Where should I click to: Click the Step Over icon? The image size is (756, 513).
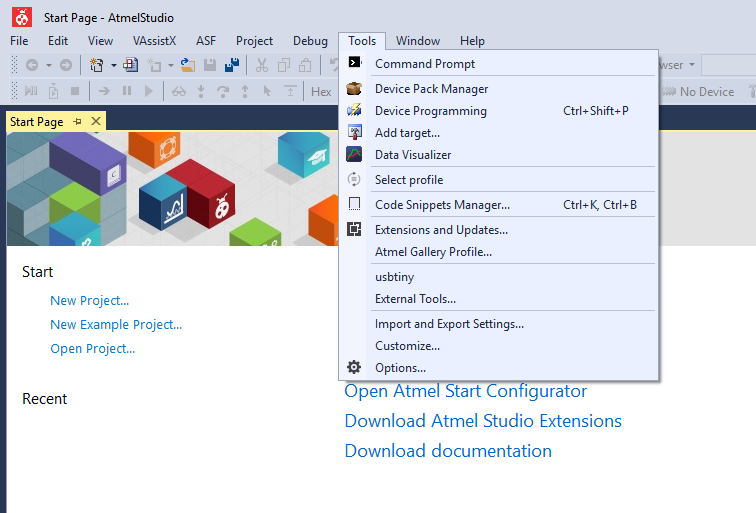click(223, 91)
